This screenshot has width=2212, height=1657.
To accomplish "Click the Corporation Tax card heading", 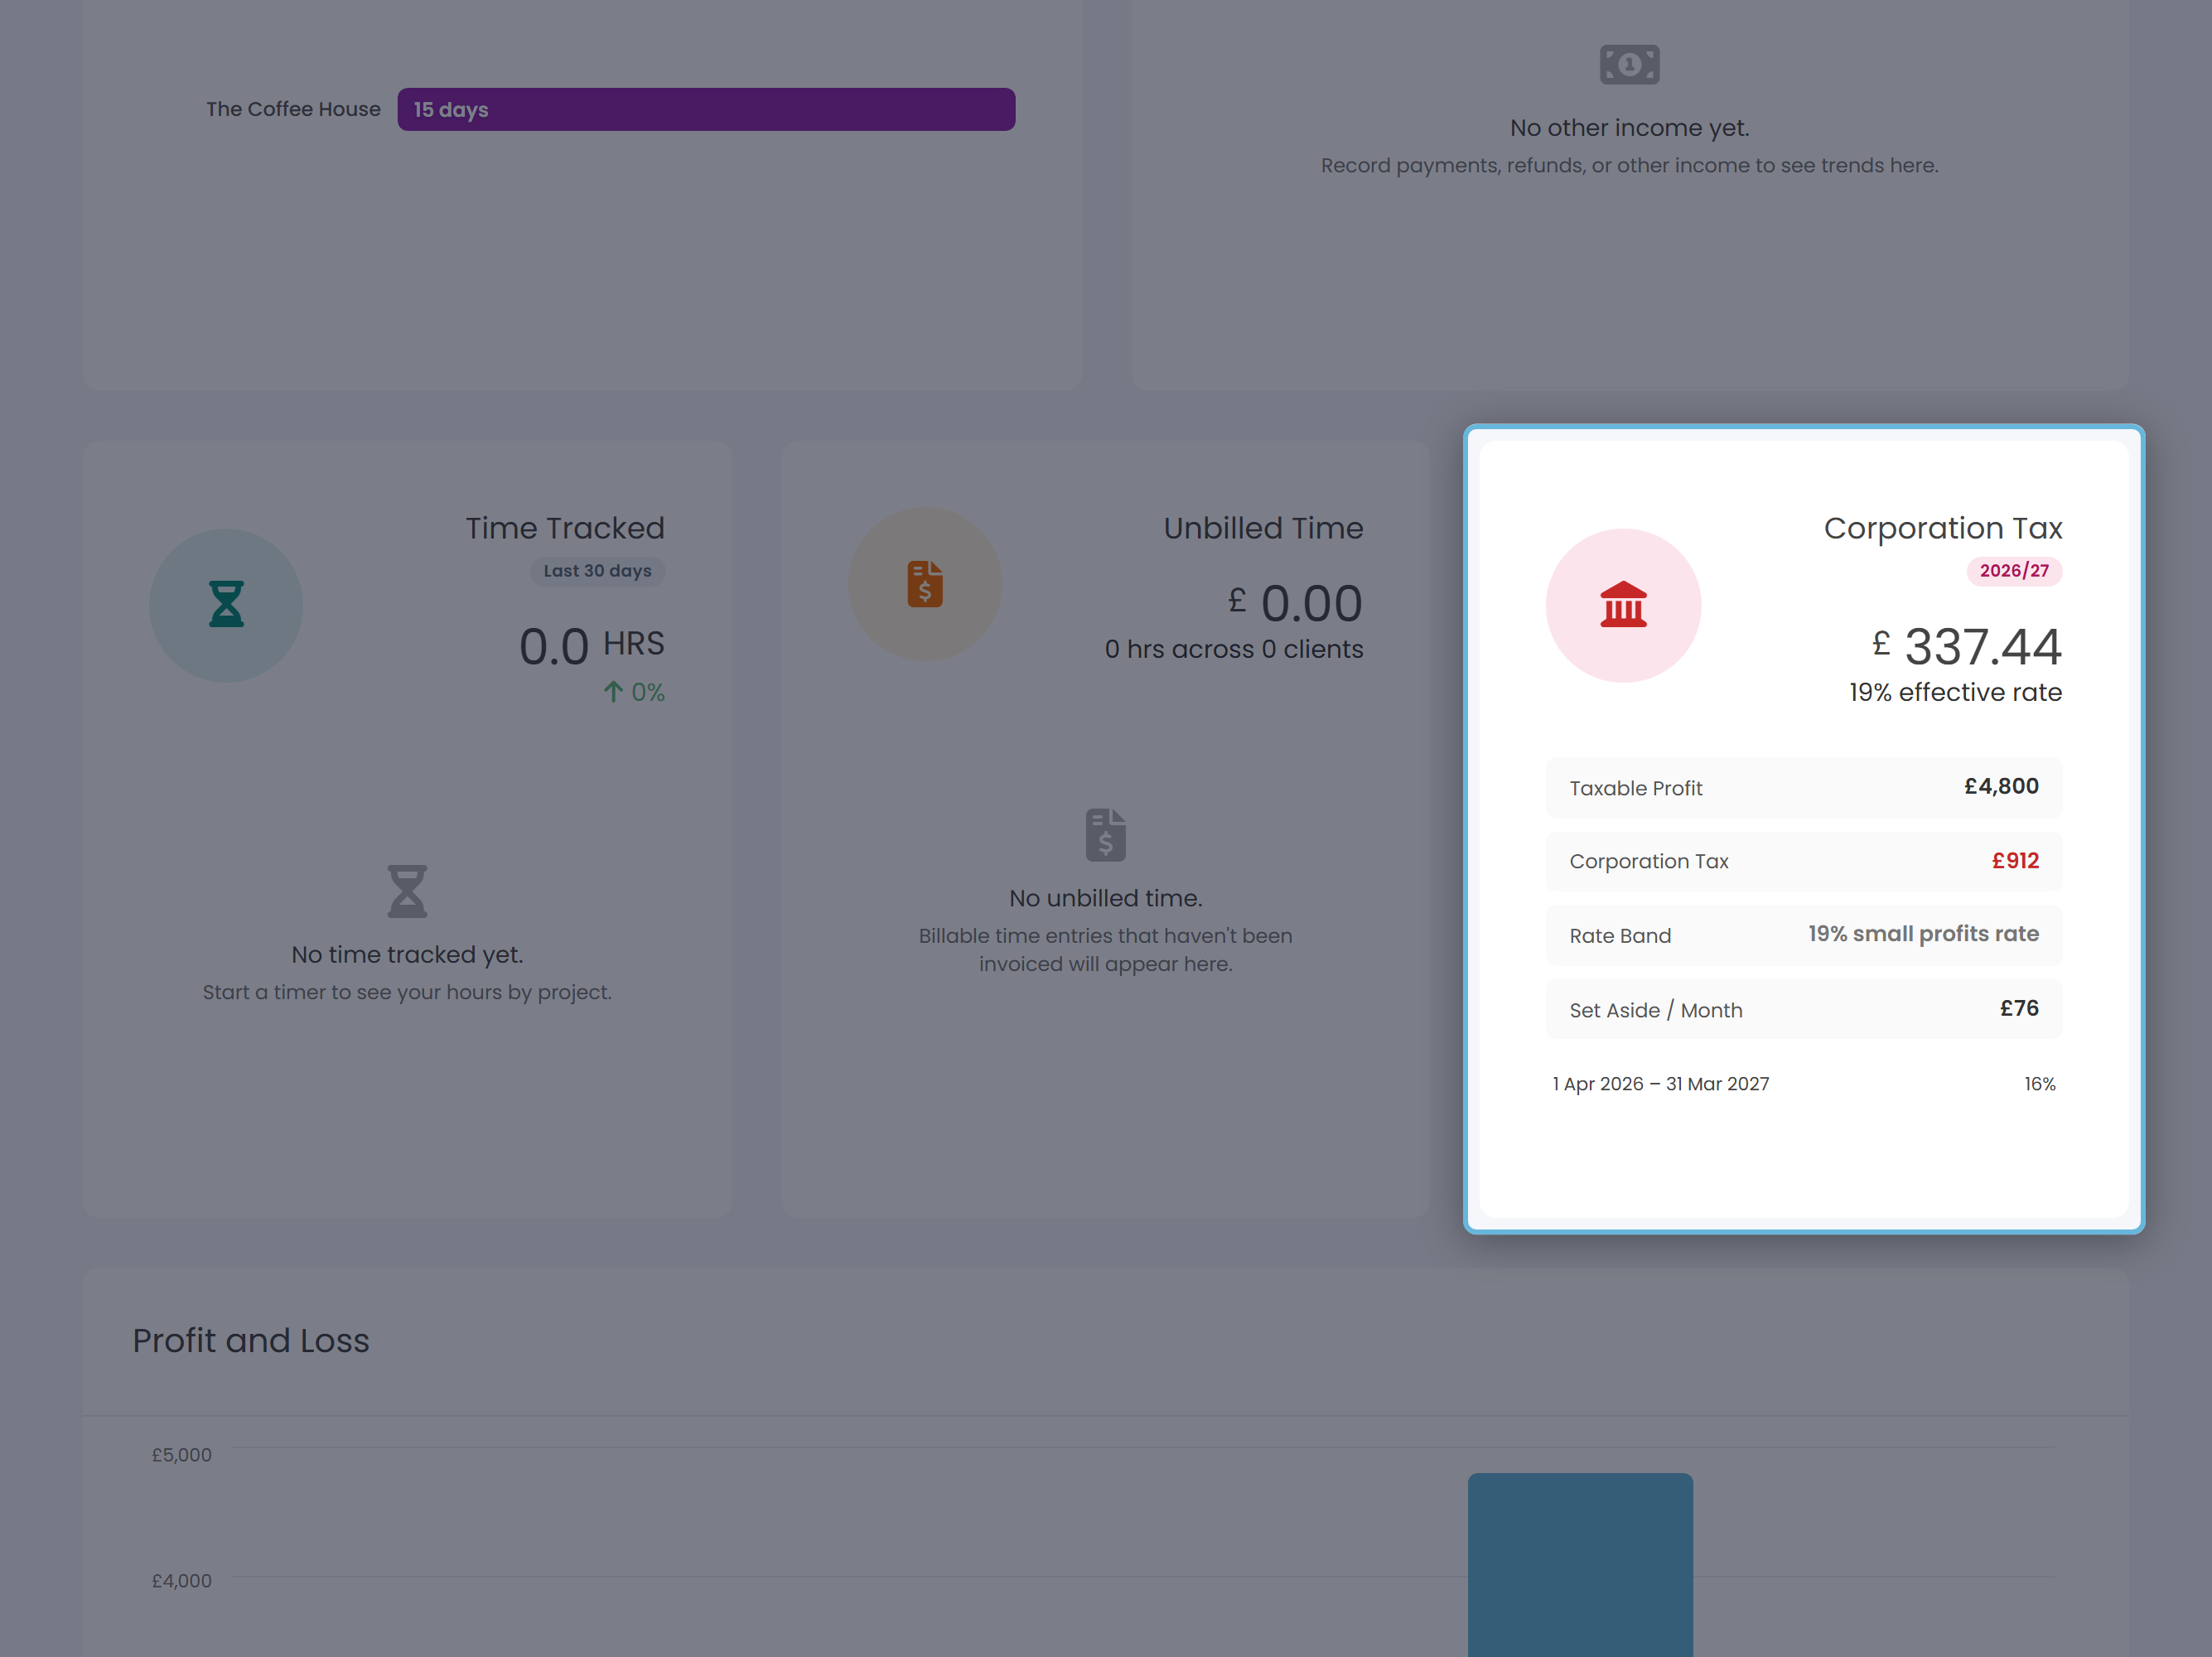I will coord(1943,528).
